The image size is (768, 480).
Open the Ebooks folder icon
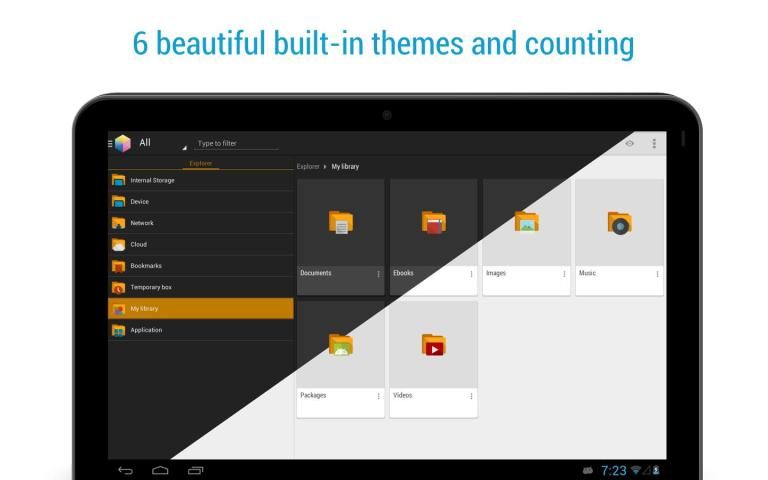(433, 222)
